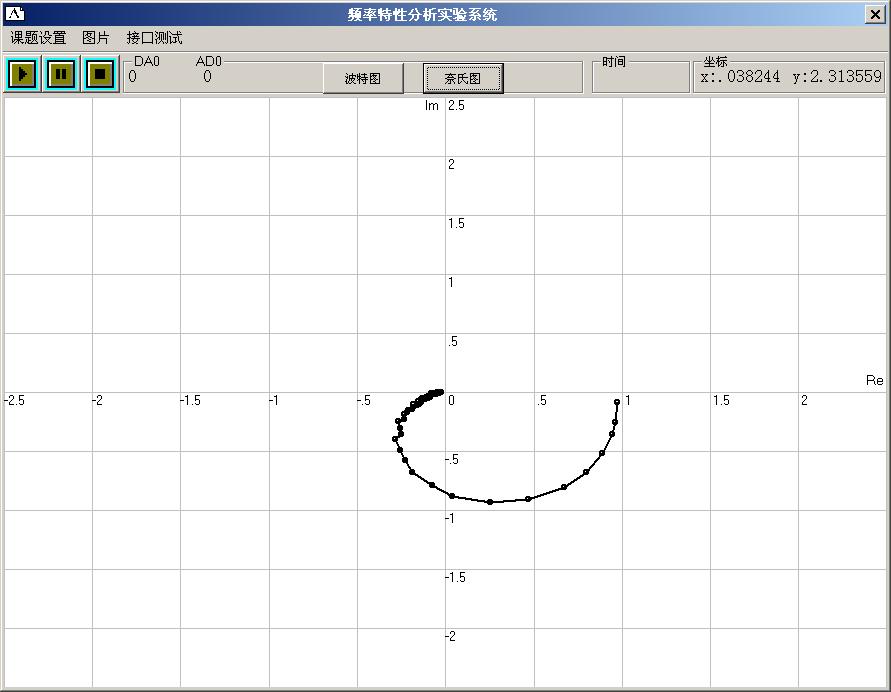This screenshot has width=891, height=692.
Task: Open the 图片 menu
Action: click(96, 38)
